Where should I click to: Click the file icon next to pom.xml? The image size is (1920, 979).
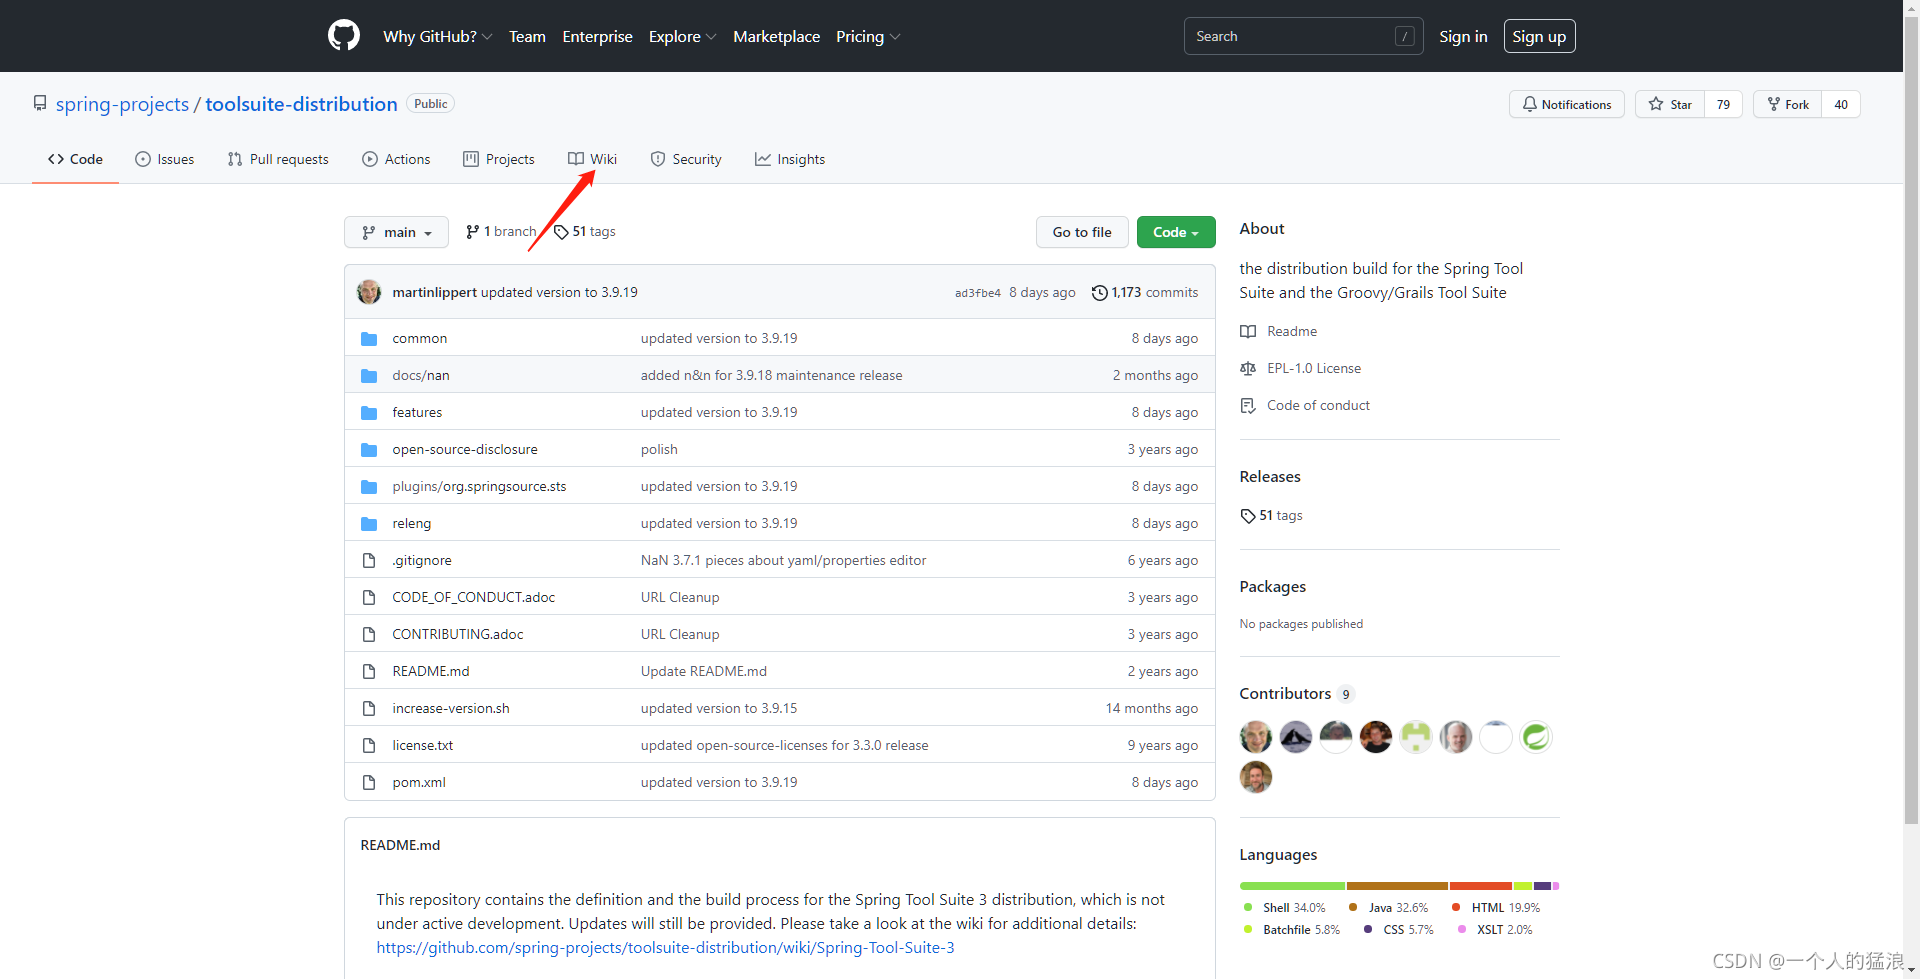[369, 783]
